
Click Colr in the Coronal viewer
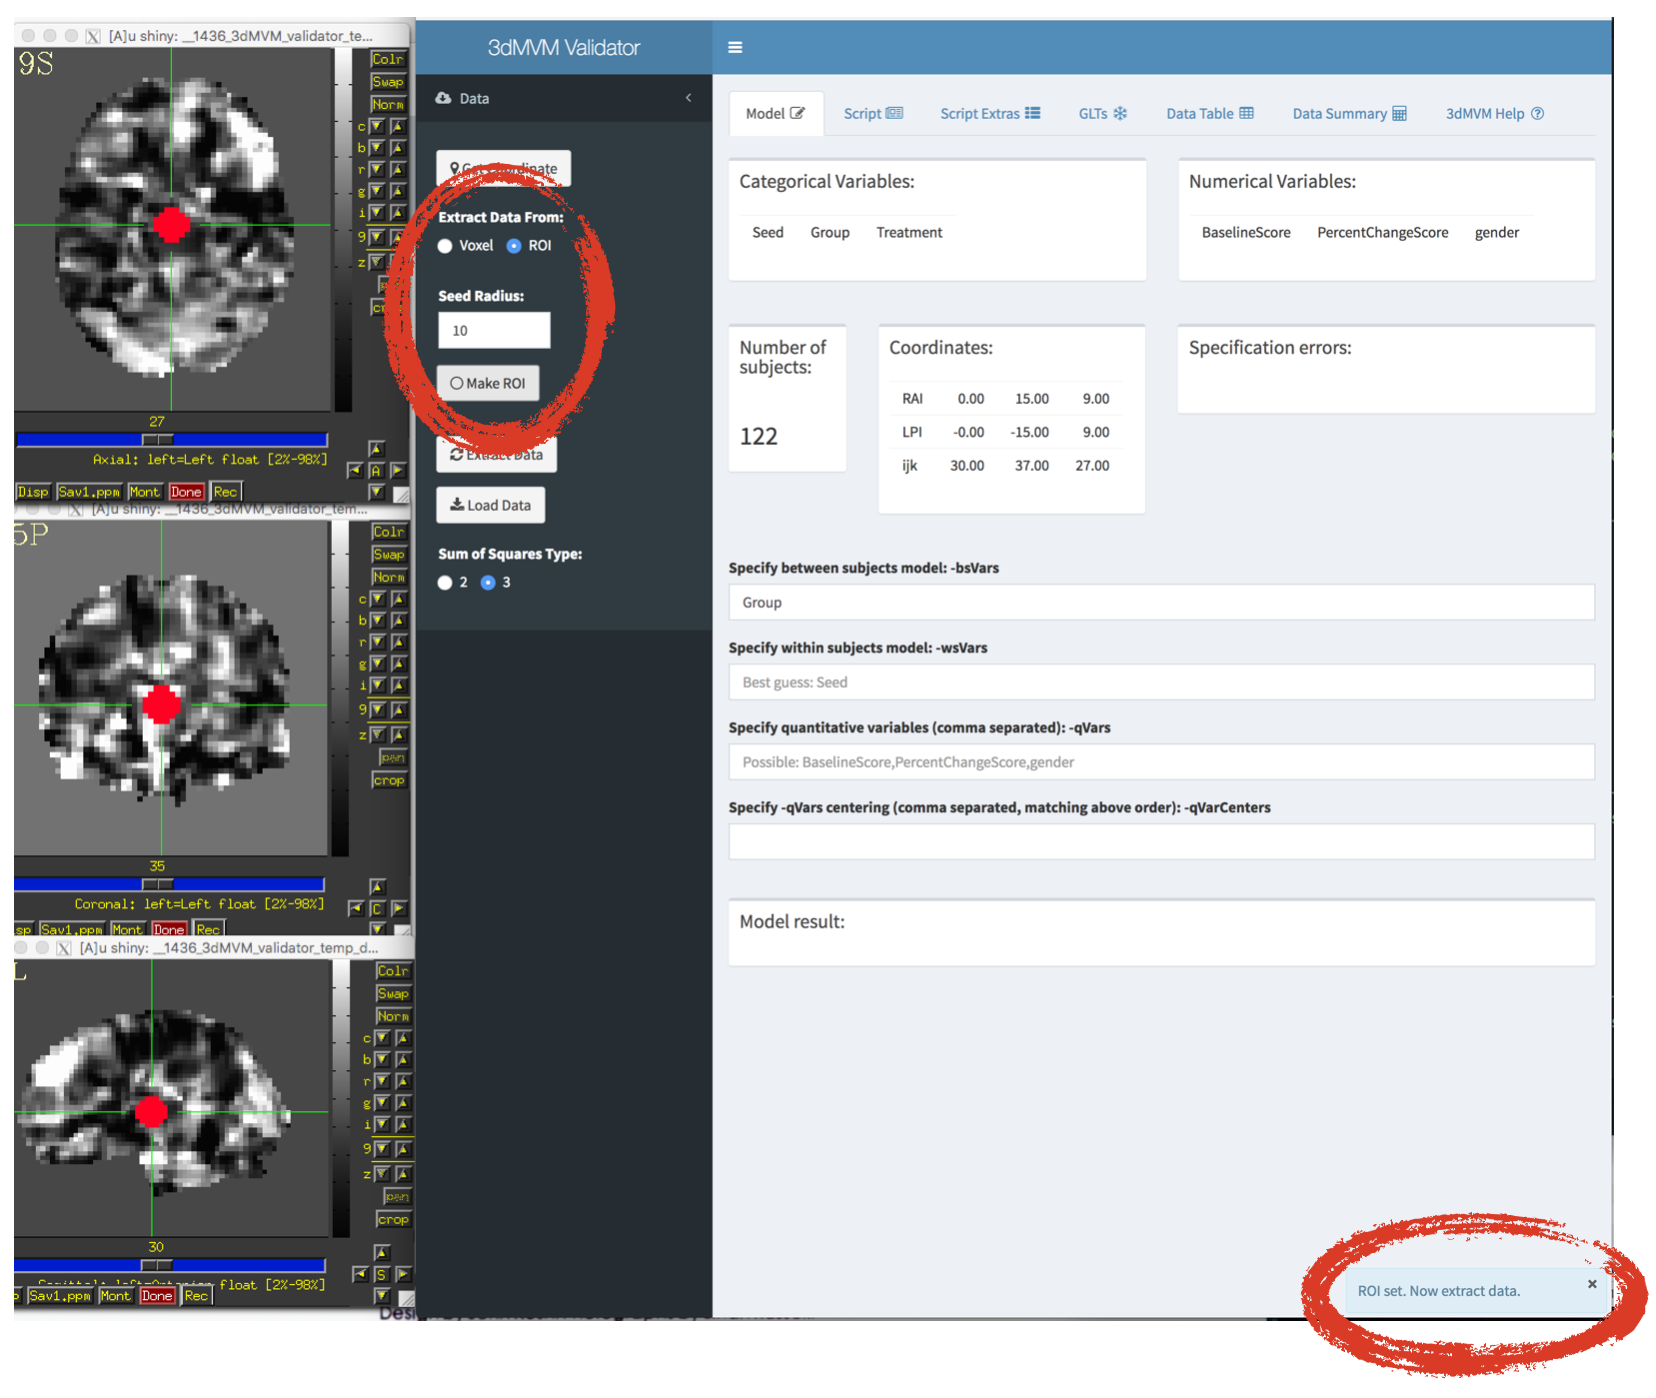point(389,532)
